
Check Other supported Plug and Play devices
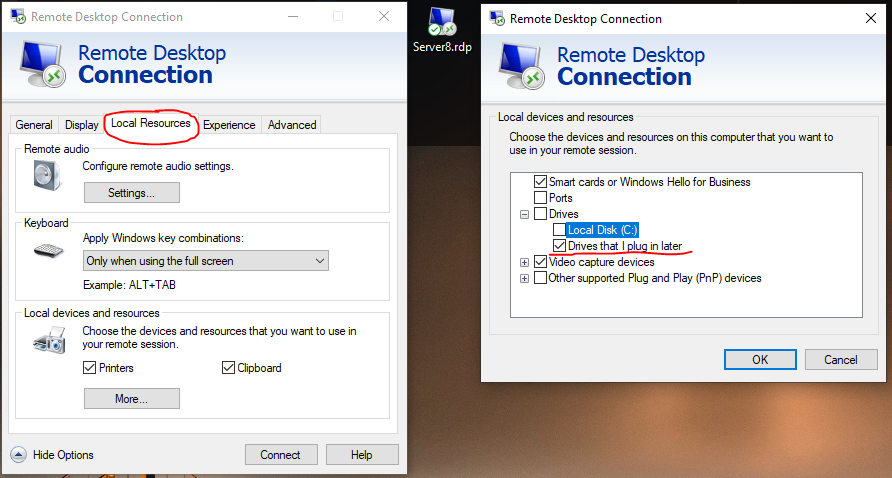point(540,278)
